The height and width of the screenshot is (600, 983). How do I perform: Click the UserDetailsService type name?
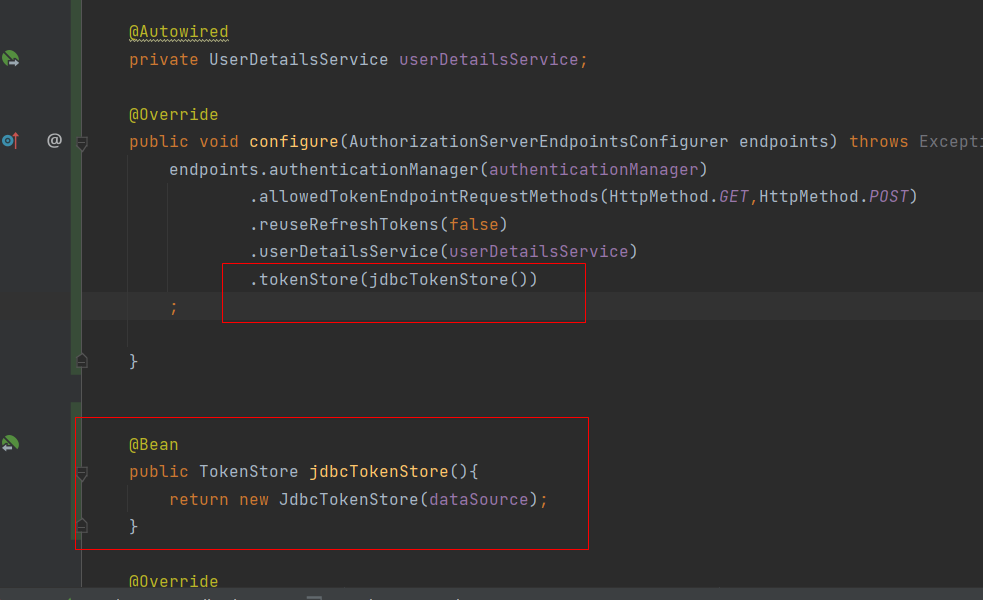298,60
